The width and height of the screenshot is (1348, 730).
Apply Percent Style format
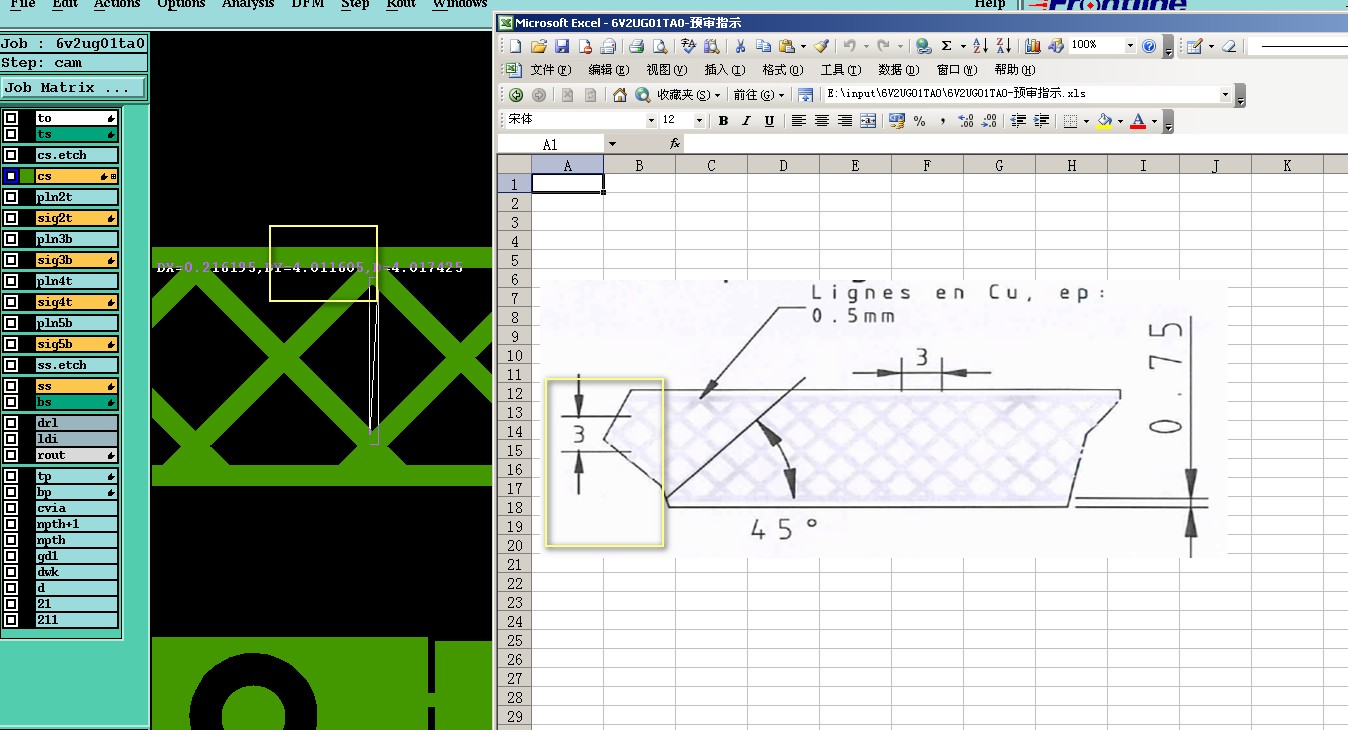click(x=919, y=121)
